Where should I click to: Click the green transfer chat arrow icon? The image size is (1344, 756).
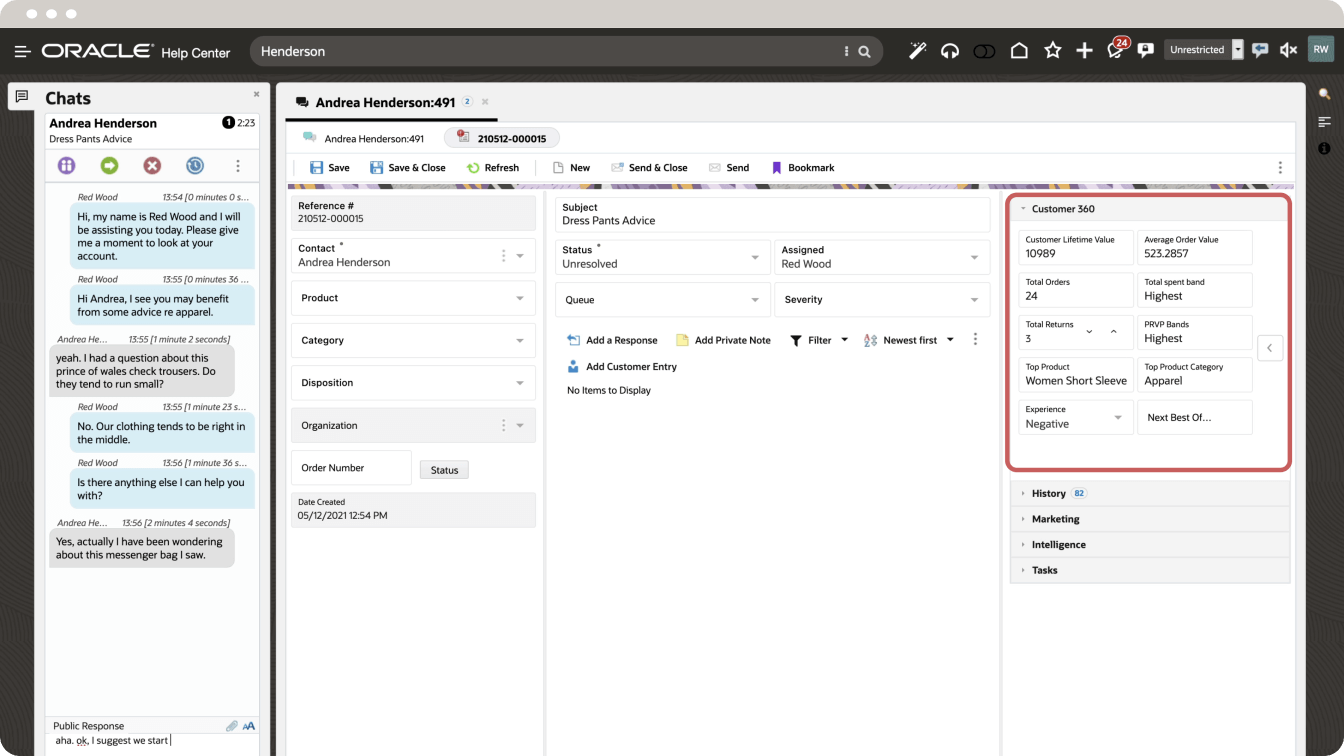coord(109,166)
